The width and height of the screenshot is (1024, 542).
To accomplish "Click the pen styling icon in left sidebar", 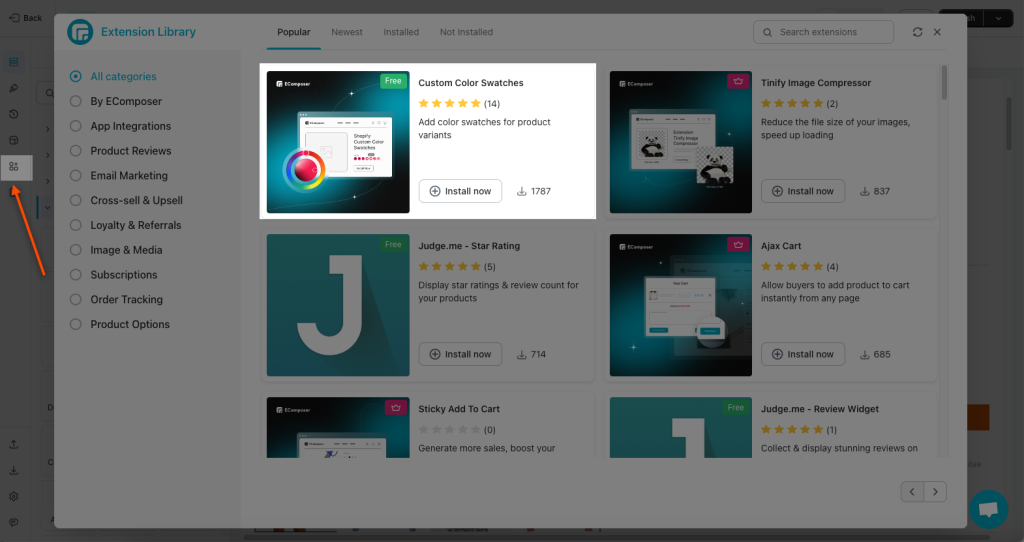I will [14, 88].
